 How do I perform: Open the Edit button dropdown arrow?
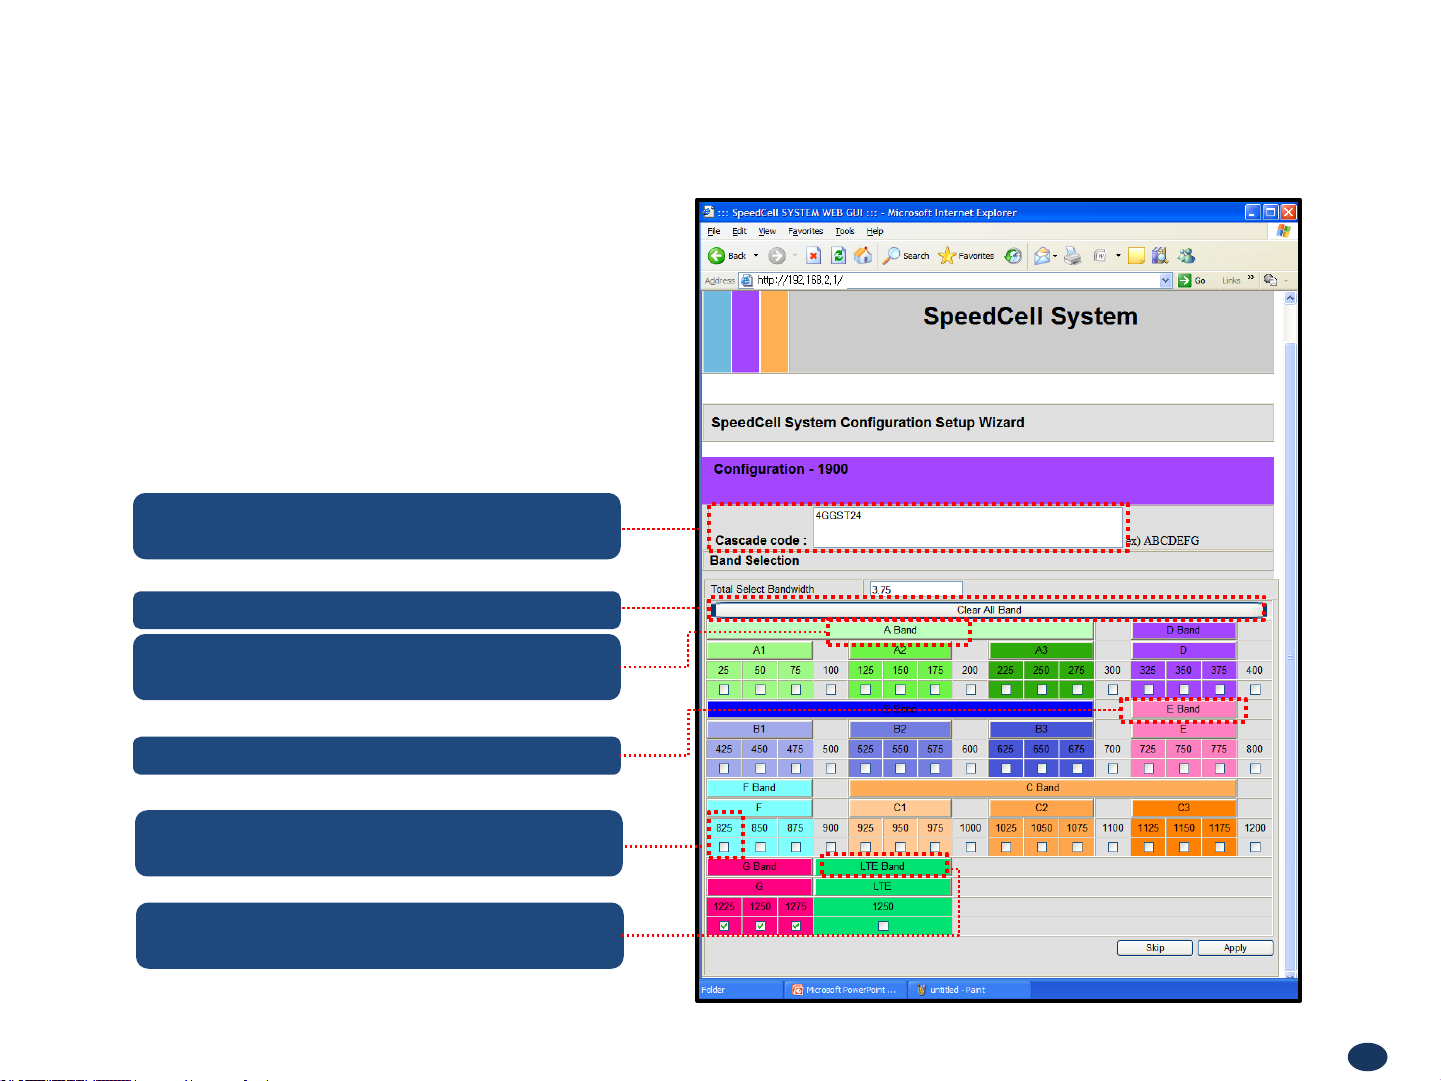coord(1118,256)
